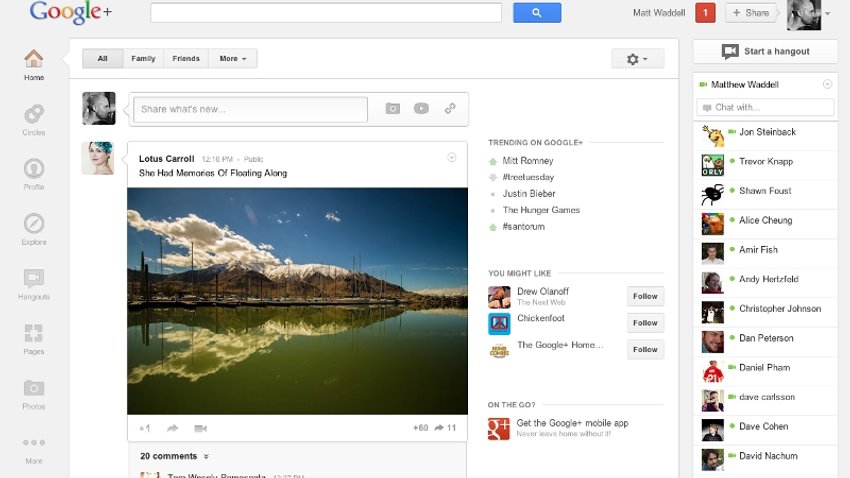Open Circles in the left sidebar

coord(34,120)
